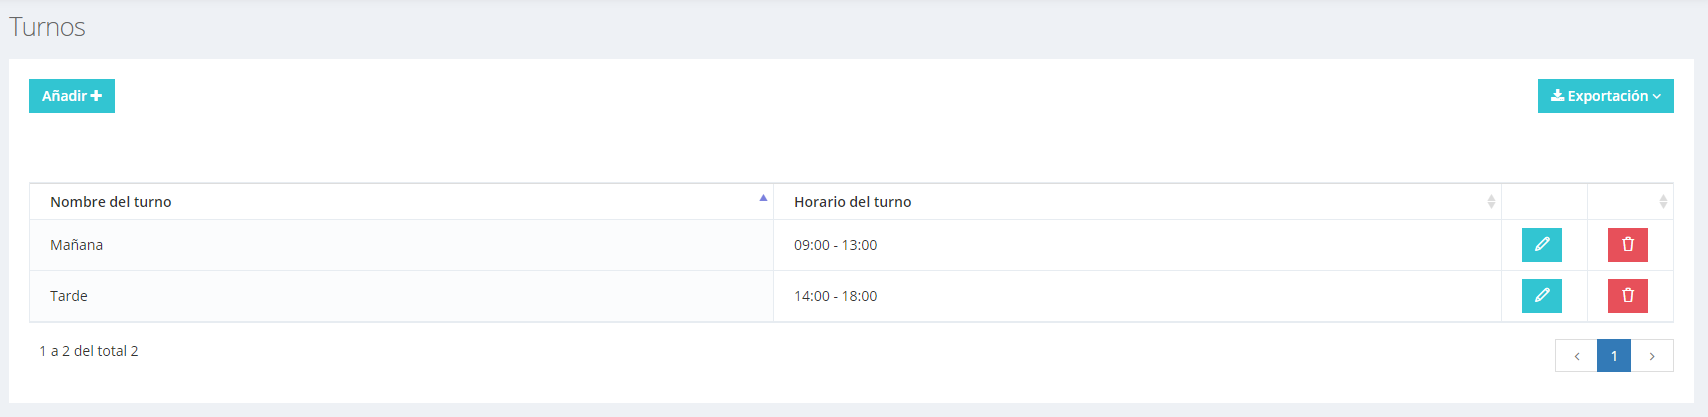Click sort arrows in last column header
This screenshot has width=1708, height=417.
pos(1663,202)
